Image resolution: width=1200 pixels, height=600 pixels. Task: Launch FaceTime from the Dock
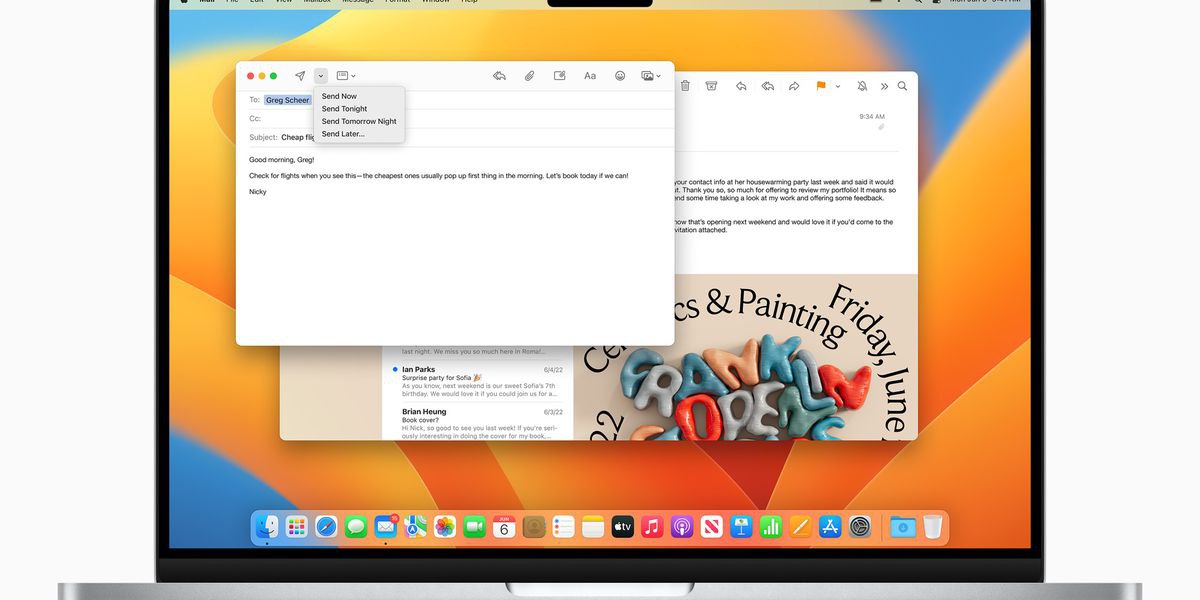coord(475,527)
